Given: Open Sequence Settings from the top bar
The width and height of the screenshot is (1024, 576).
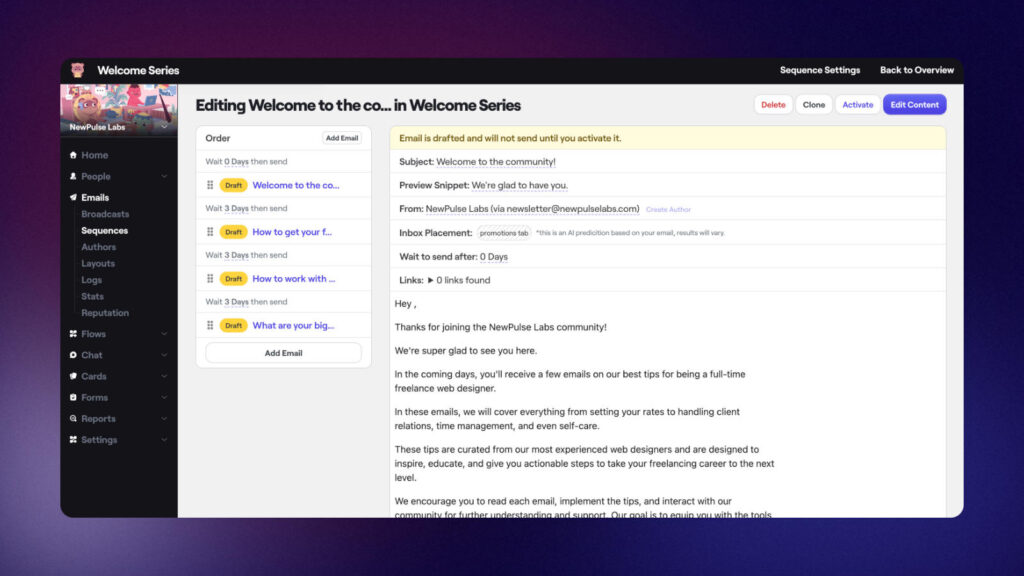Looking at the screenshot, I should [x=819, y=70].
